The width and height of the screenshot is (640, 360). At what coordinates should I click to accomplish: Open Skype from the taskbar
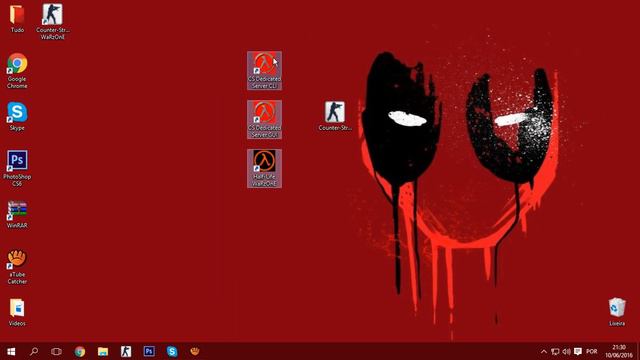pyautogui.click(x=172, y=351)
